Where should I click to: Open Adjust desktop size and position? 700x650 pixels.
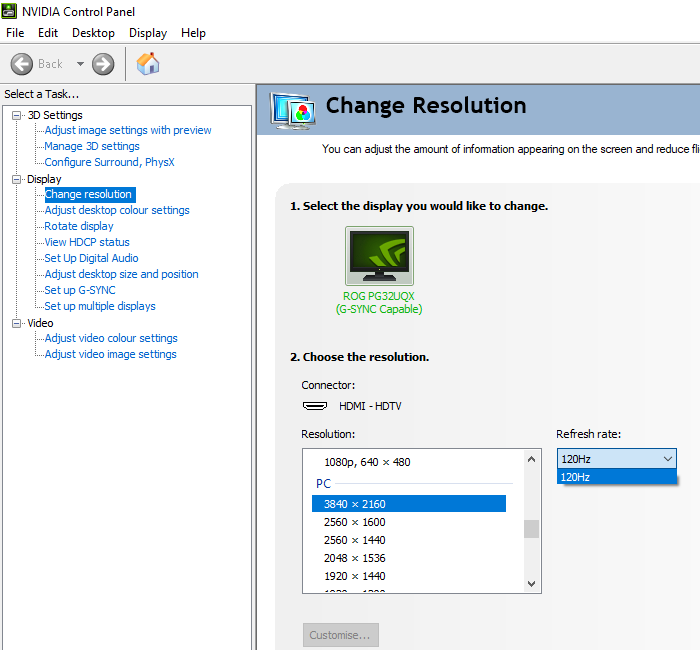click(121, 274)
